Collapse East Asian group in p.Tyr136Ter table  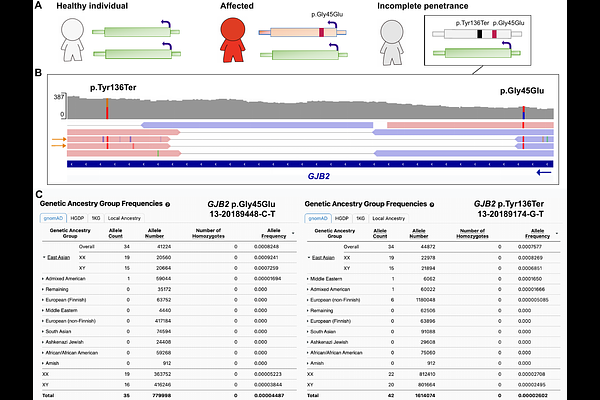tap(308, 258)
